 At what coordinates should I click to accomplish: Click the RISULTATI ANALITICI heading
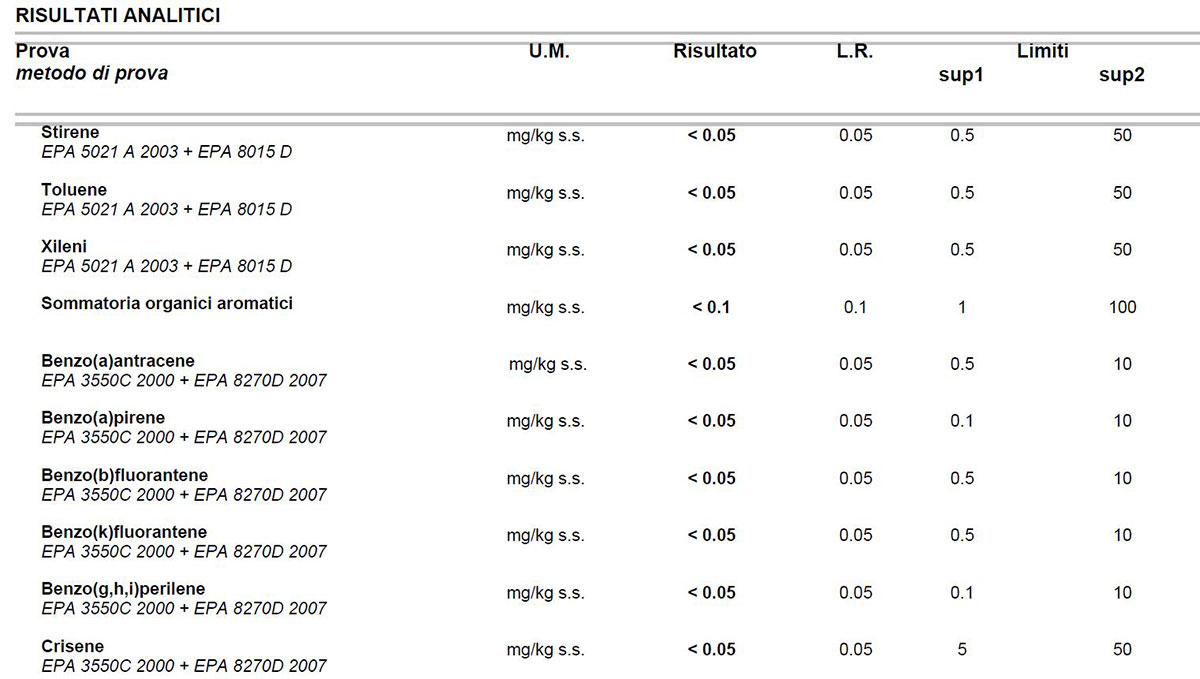coord(119,15)
